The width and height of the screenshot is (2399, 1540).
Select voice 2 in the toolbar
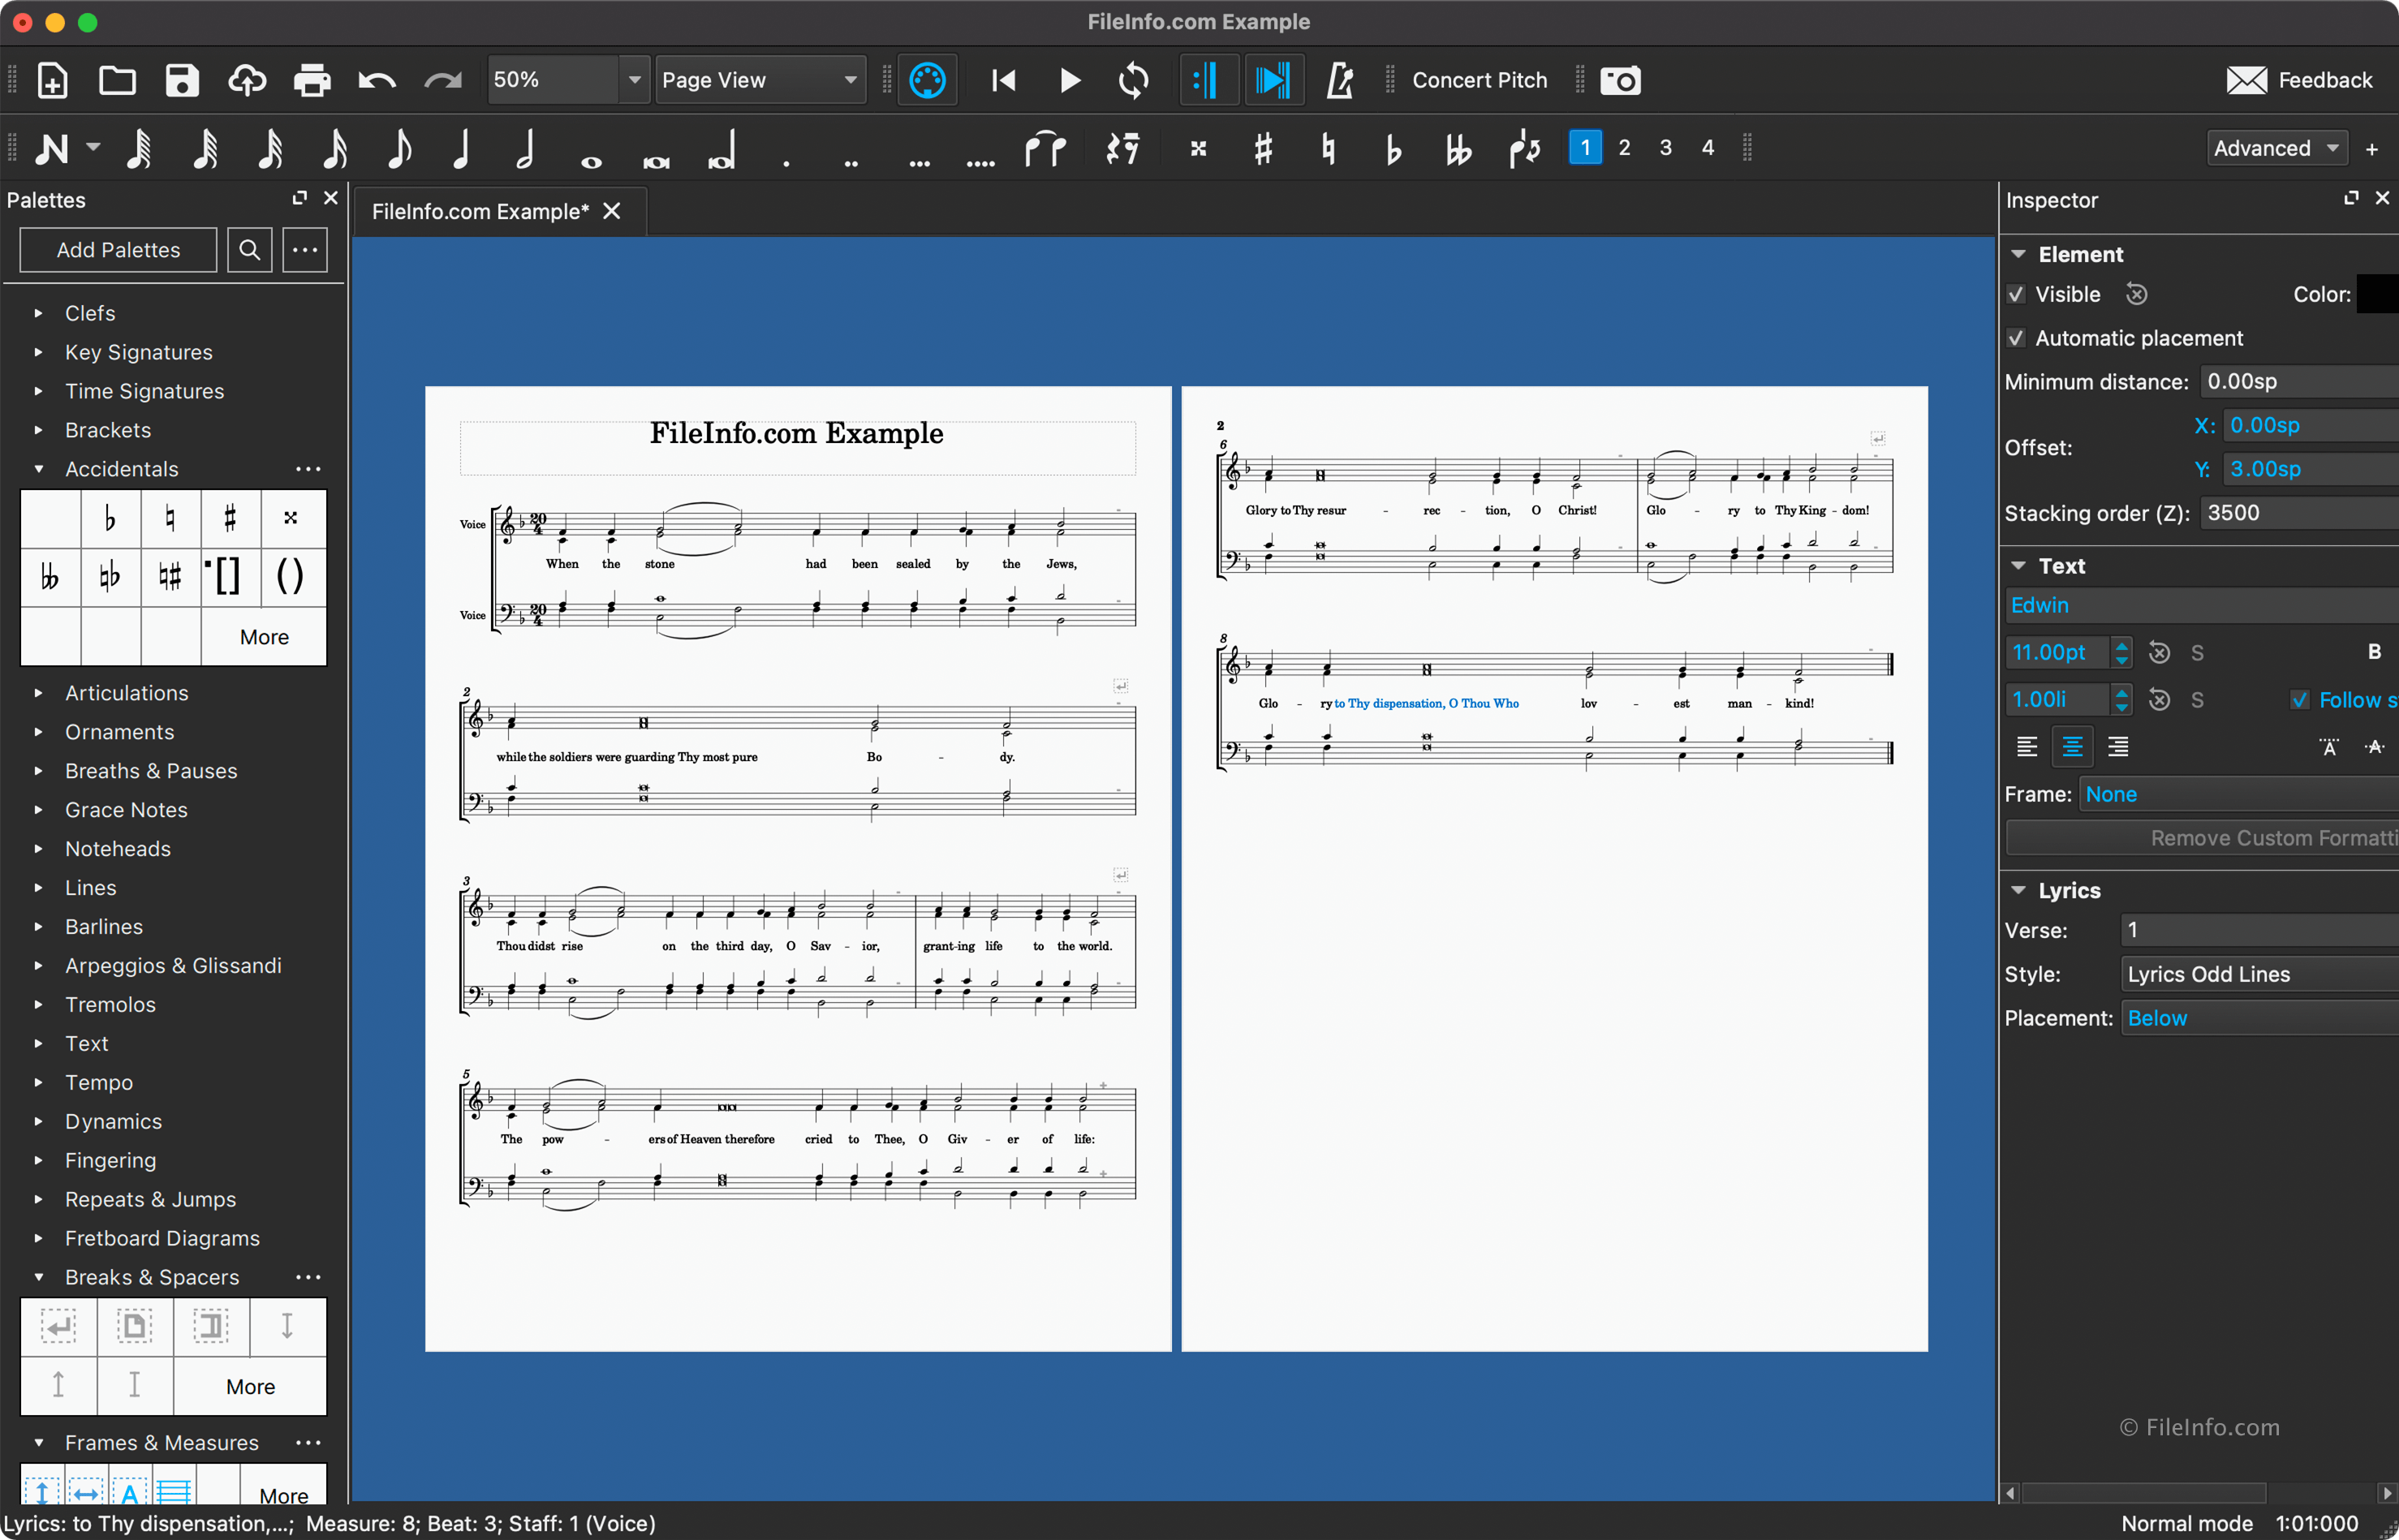(1624, 147)
